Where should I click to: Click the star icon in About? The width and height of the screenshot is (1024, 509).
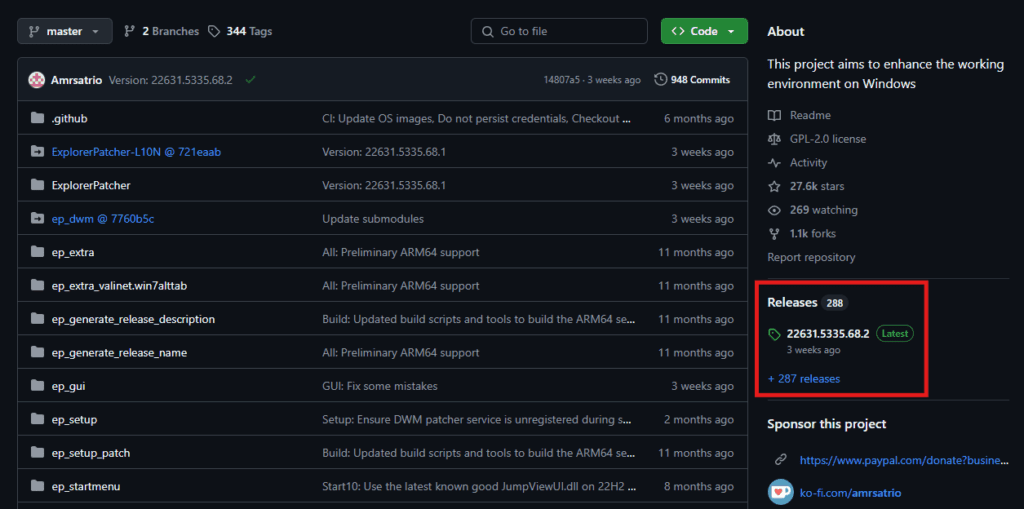pos(775,186)
